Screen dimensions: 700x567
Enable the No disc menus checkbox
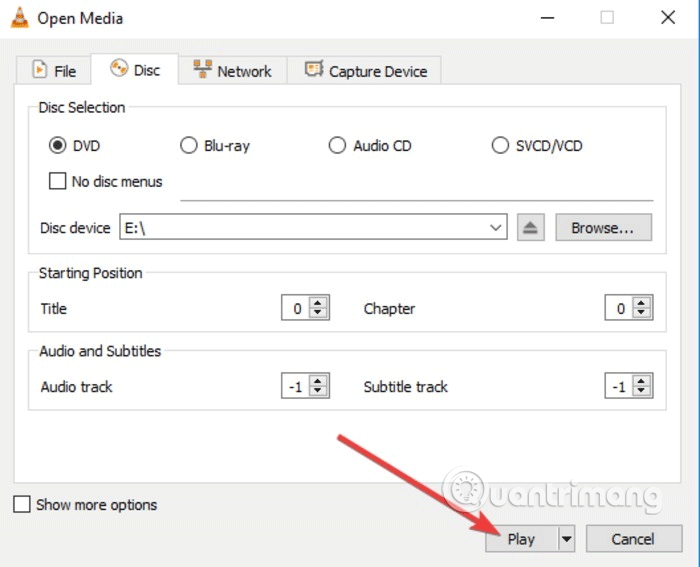(x=57, y=182)
